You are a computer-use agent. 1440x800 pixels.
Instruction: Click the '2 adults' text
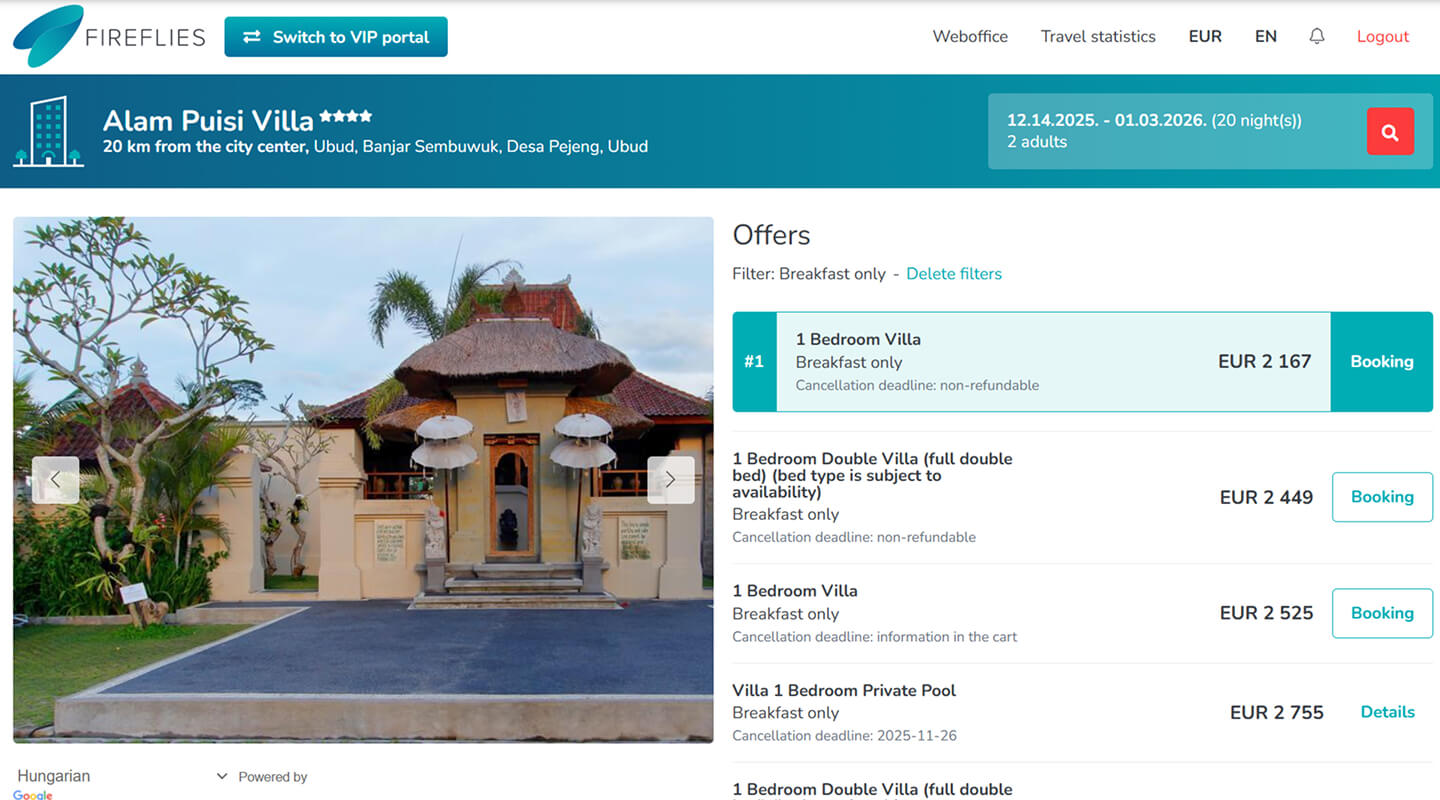(1037, 142)
